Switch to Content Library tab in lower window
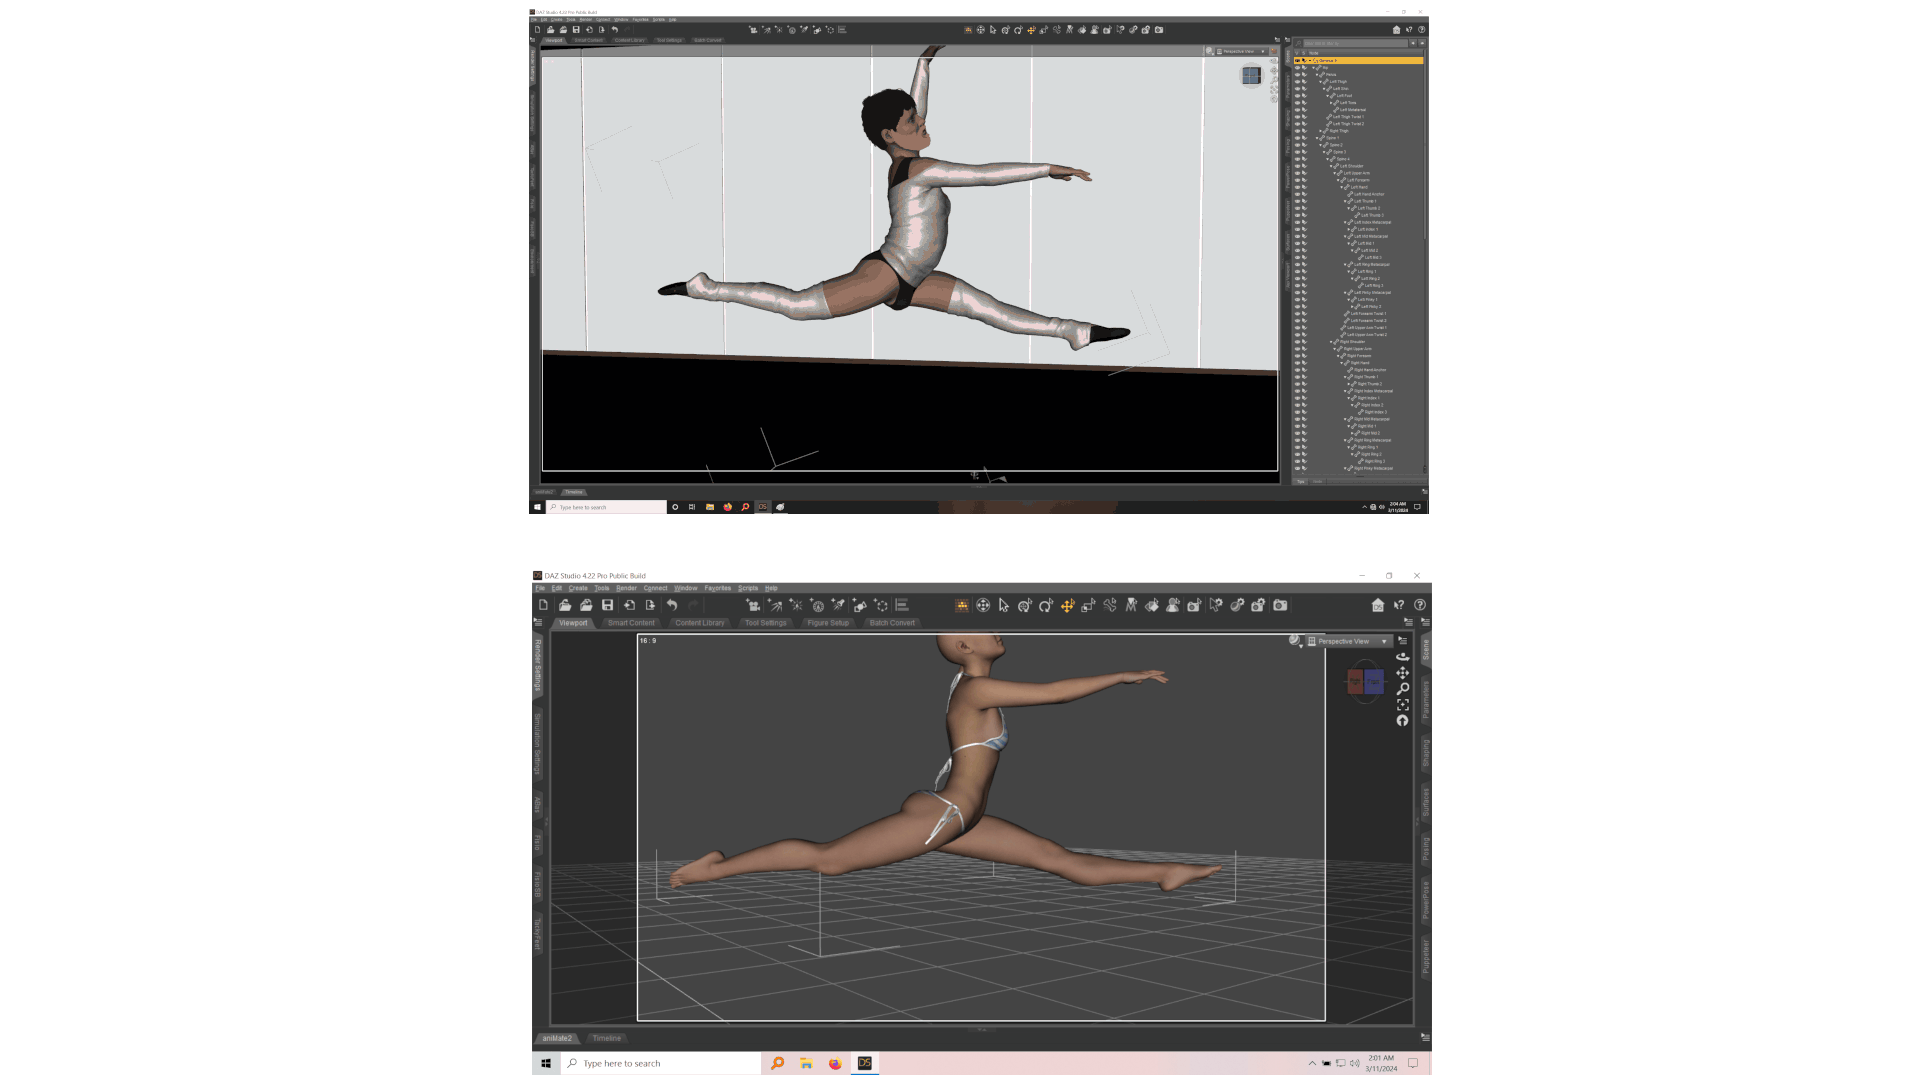 699,623
